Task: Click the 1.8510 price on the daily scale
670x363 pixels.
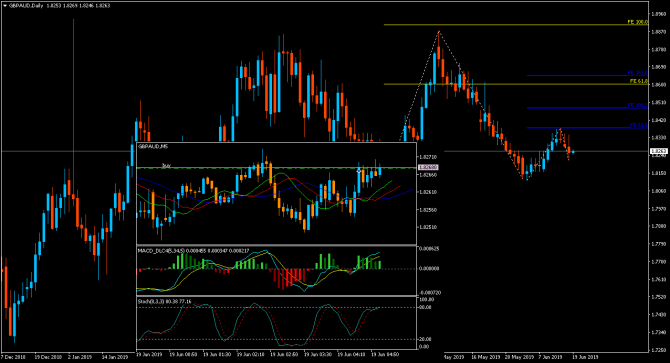Action: (x=659, y=102)
